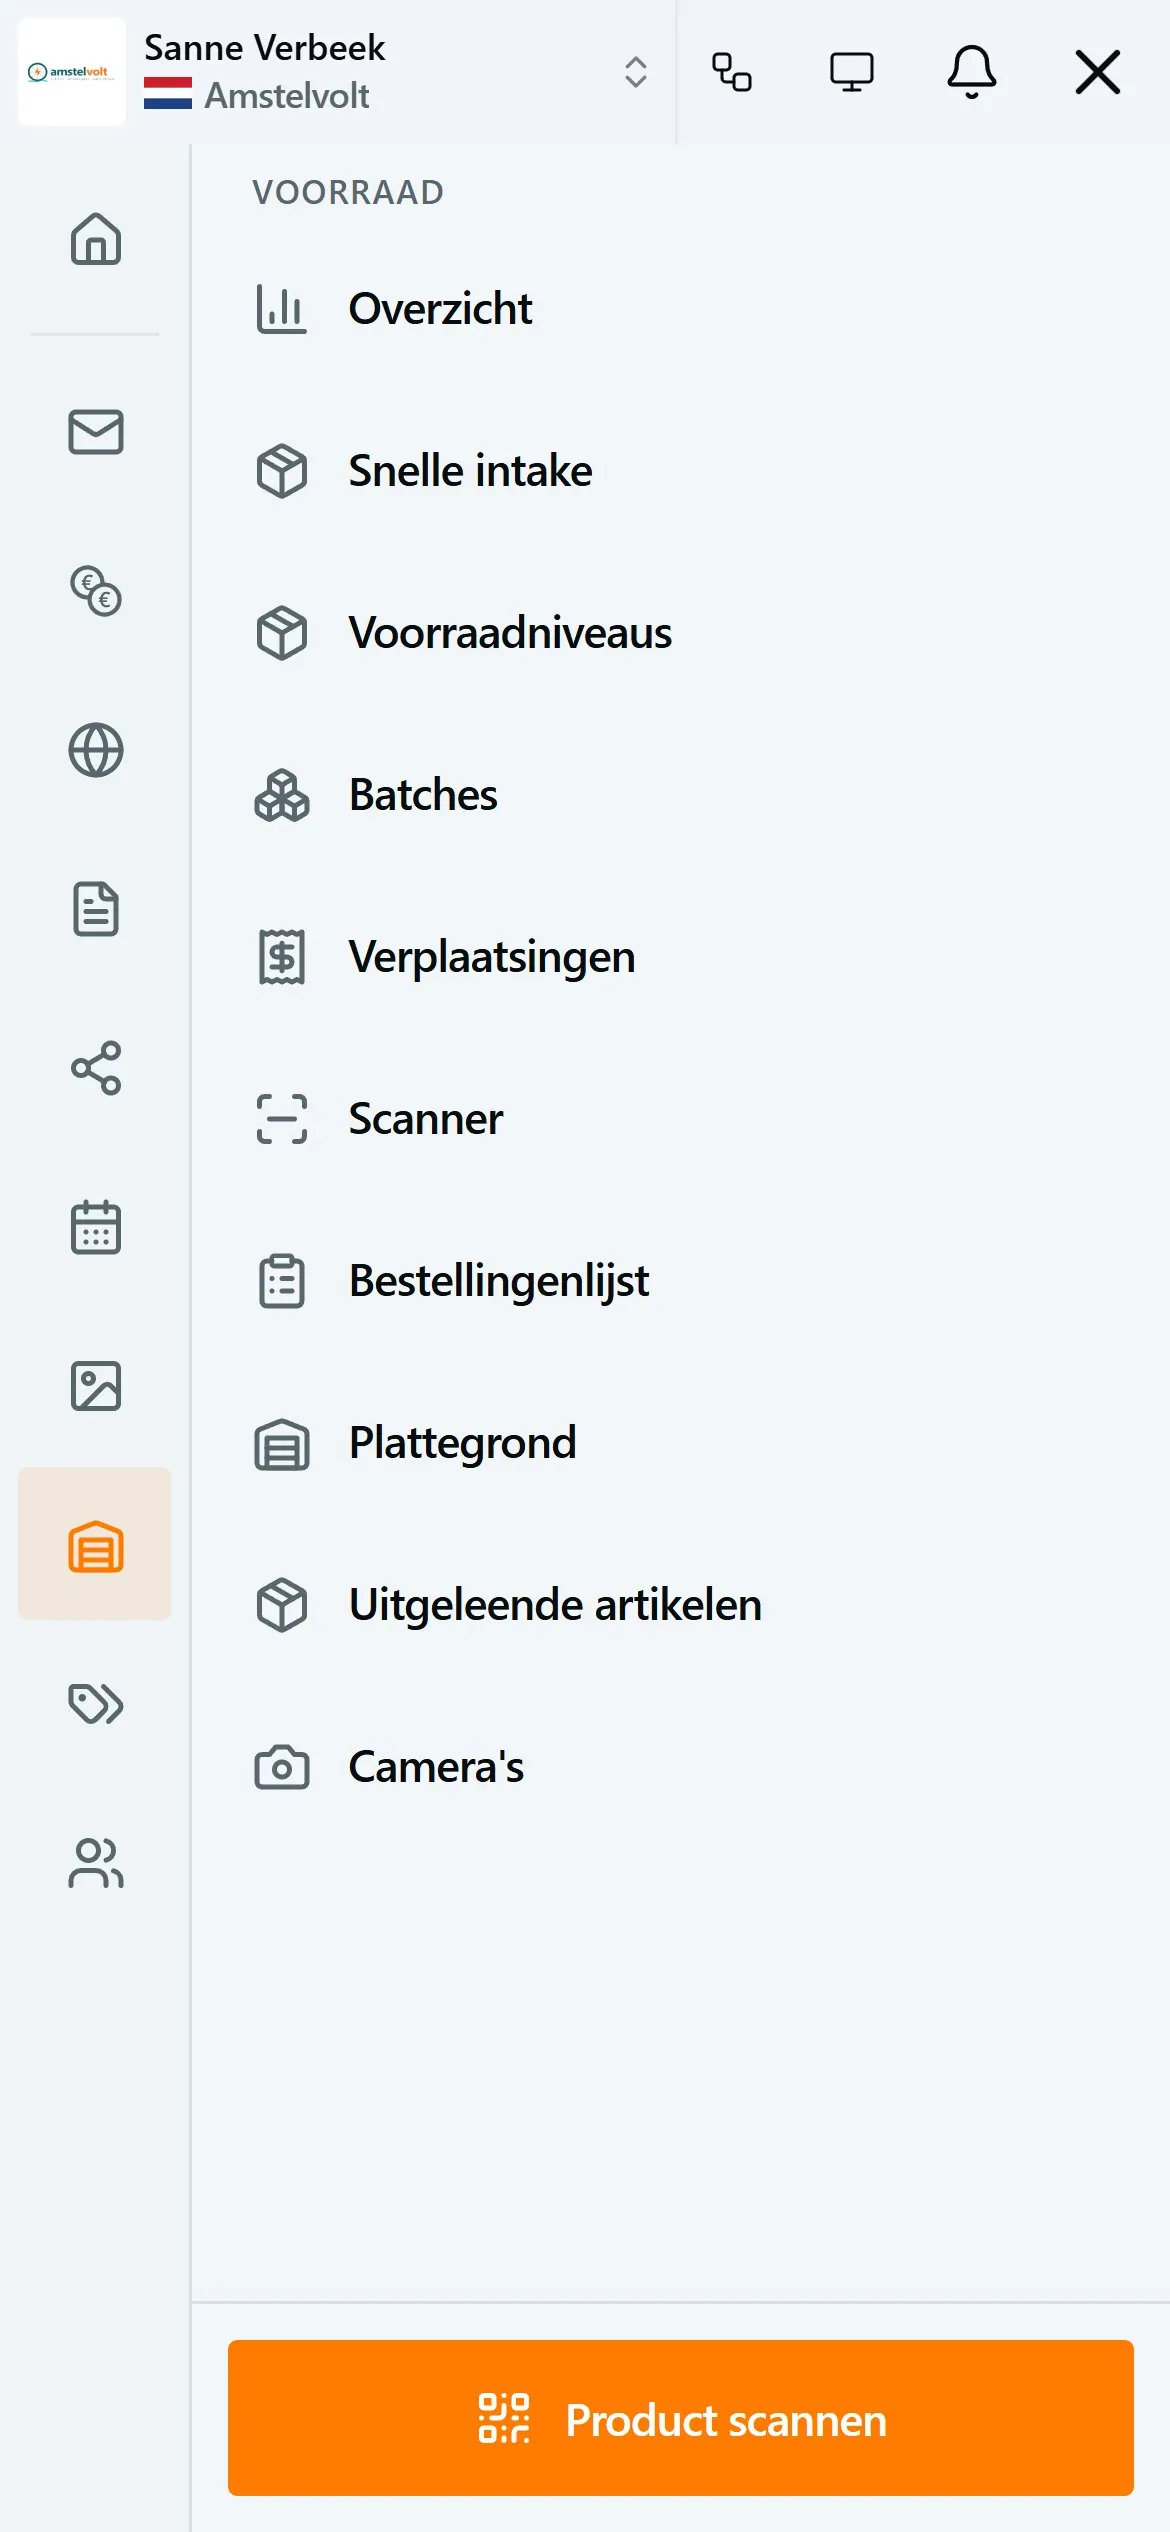Open the users icon in sidebar
Screen dimensions: 1170x2532
coord(96,1863)
